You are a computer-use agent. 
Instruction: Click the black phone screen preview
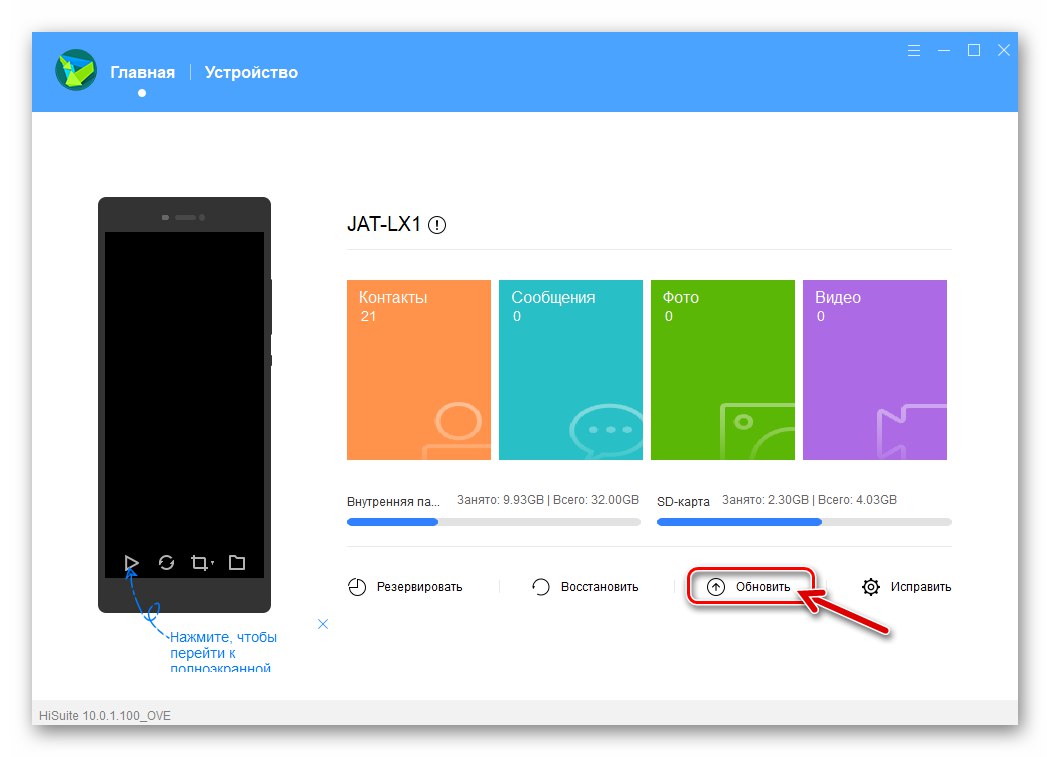point(184,404)
